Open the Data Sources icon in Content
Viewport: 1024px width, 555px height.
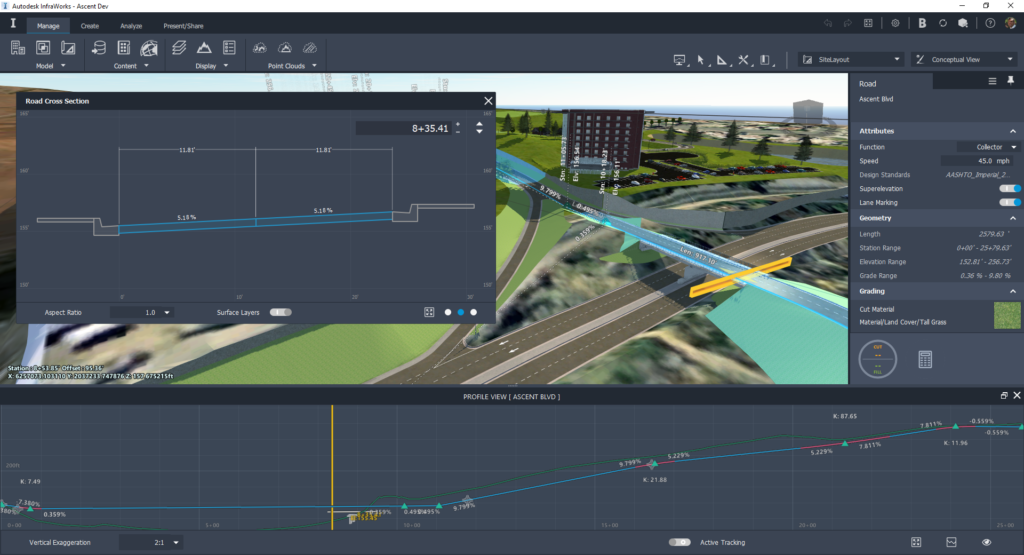click(x=98, y=47)
